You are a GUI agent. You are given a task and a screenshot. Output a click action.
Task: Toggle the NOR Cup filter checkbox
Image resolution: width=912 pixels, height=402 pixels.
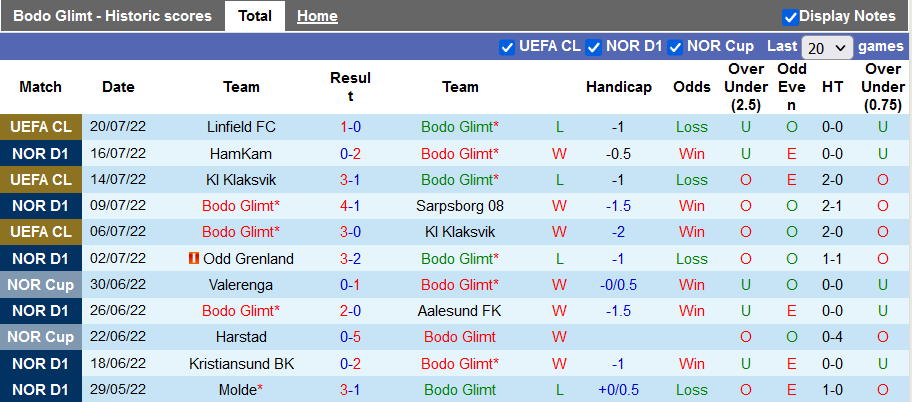coord(675,47)
